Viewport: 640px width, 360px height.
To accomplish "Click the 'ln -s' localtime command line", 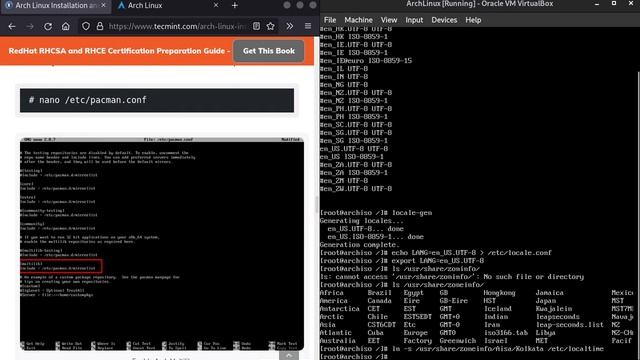I will point(462,349).
